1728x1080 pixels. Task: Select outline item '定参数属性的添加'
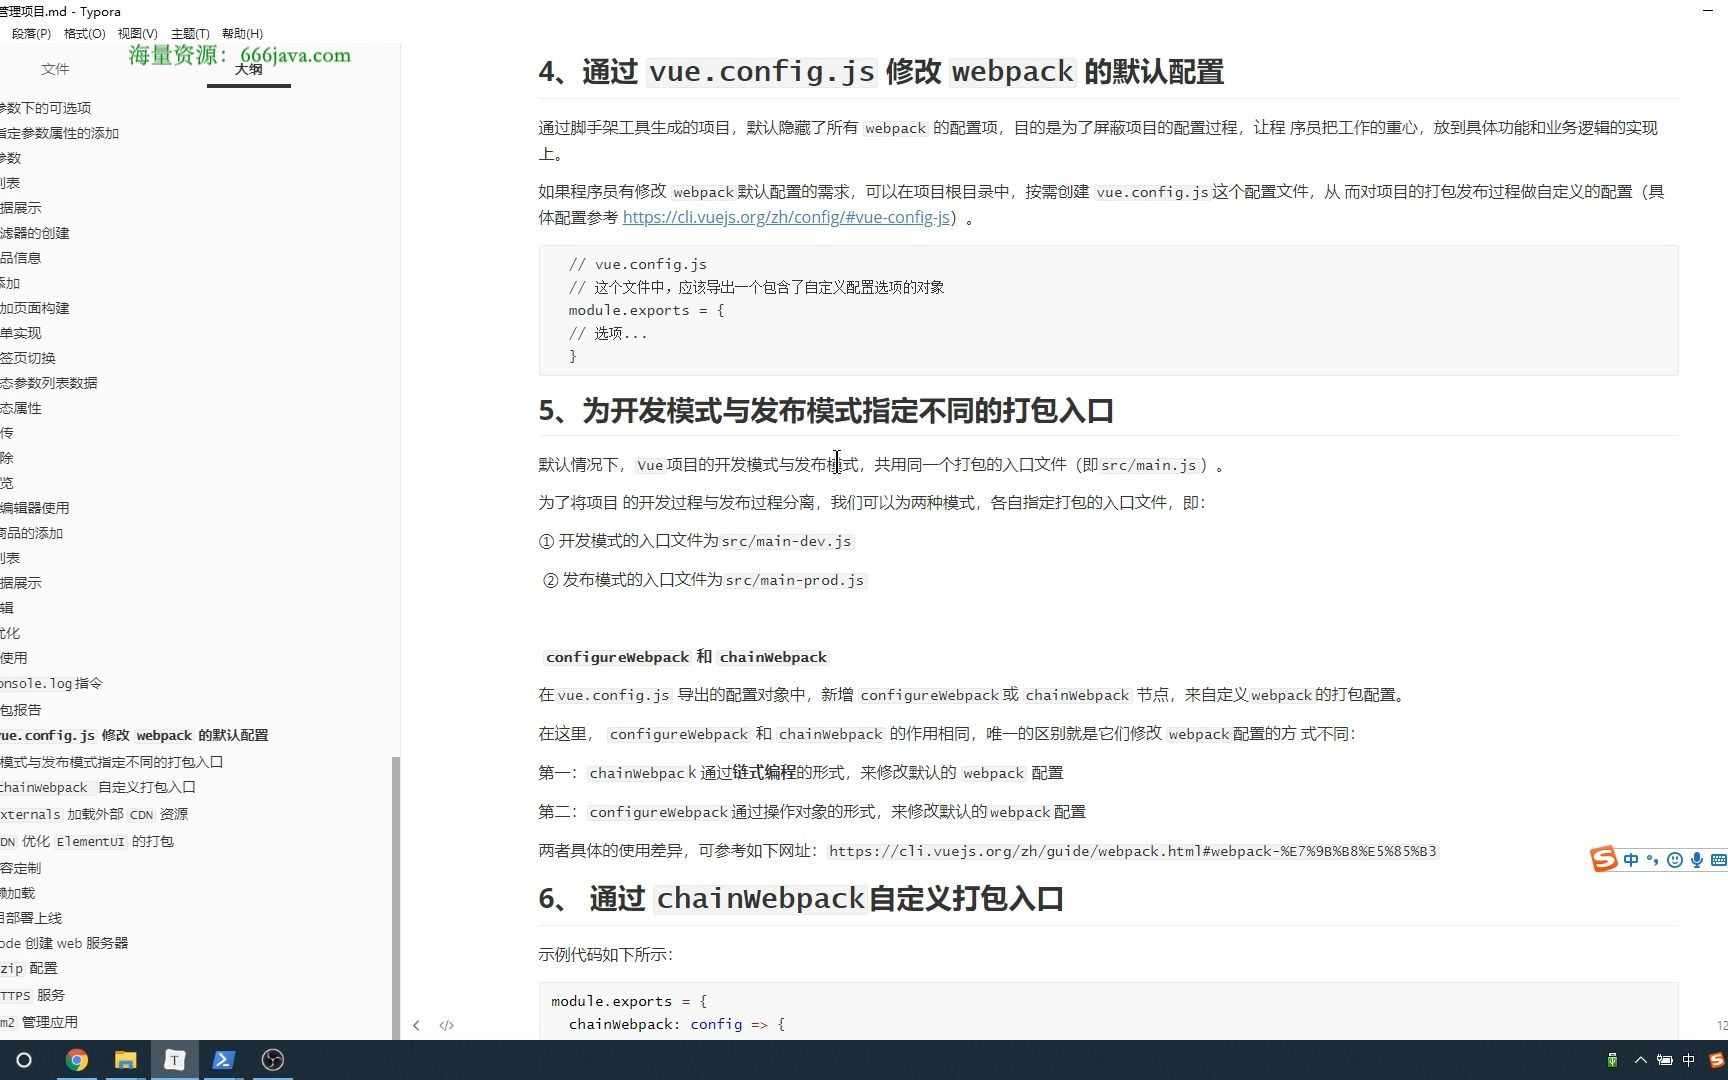[59, 133]
